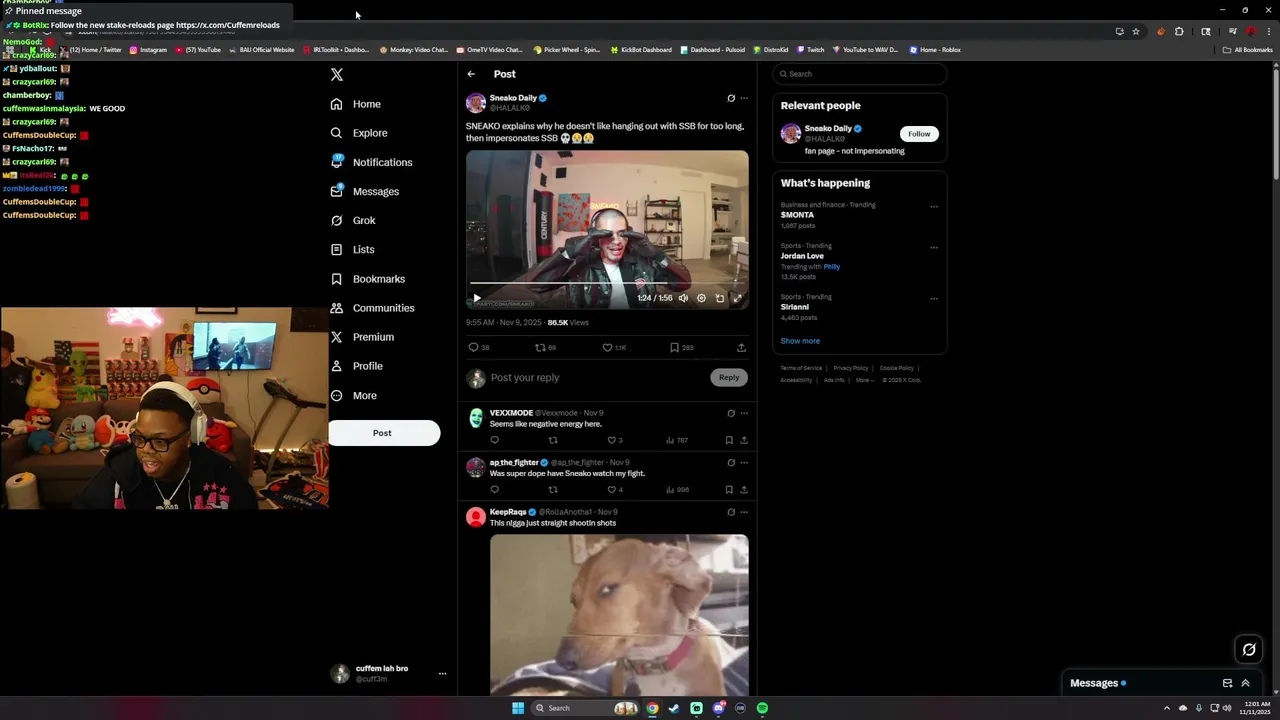Open Notifications in the sidebar
Image resolution: width=1280 pixels, height=720 pixels.
click(371, 162)
